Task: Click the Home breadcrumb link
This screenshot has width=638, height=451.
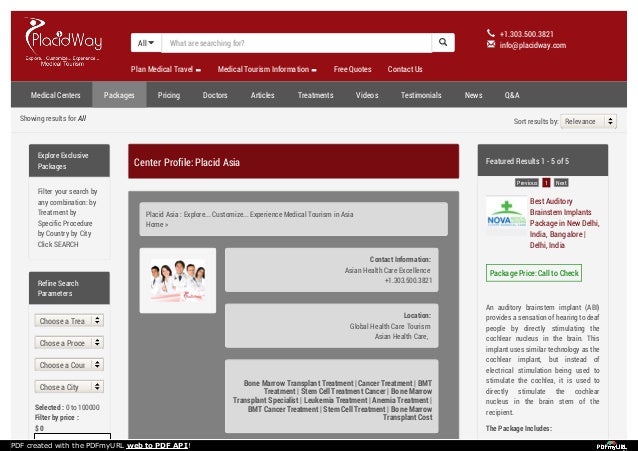Action: (155, 224)
